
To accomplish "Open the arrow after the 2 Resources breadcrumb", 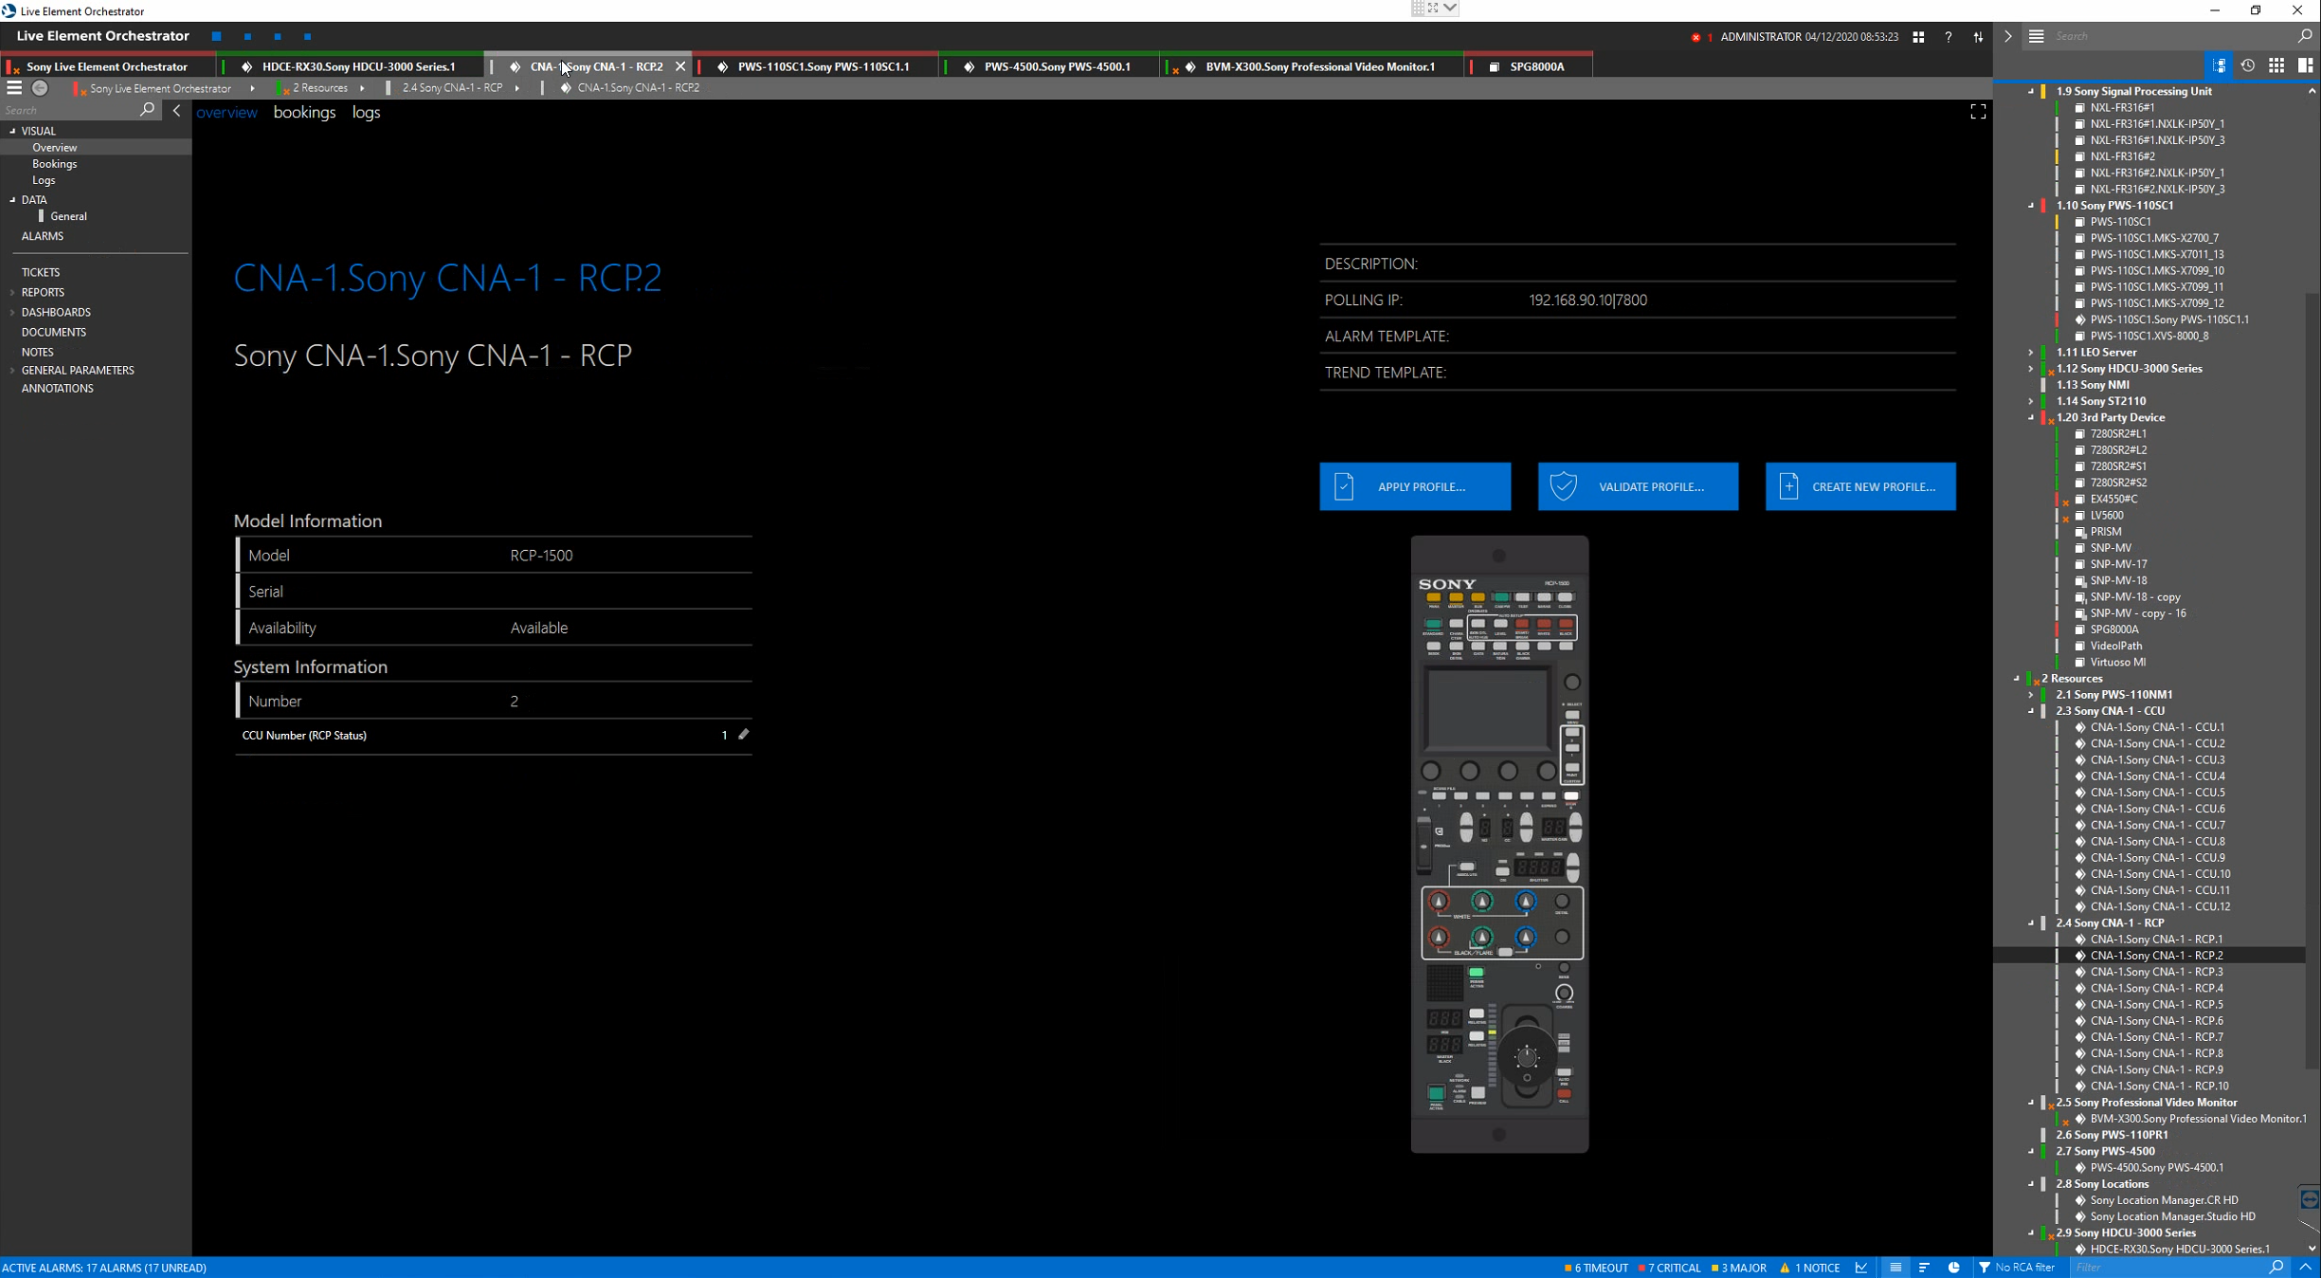I will (x=362, y=88).
